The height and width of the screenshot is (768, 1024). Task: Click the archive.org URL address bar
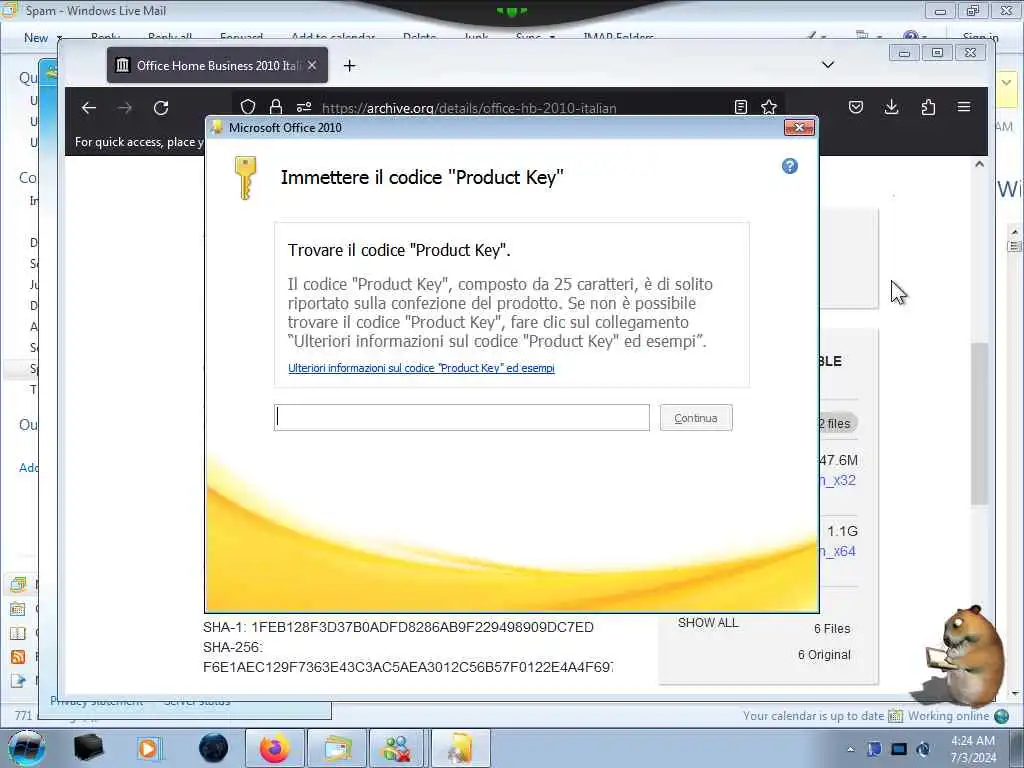point(469,108)
